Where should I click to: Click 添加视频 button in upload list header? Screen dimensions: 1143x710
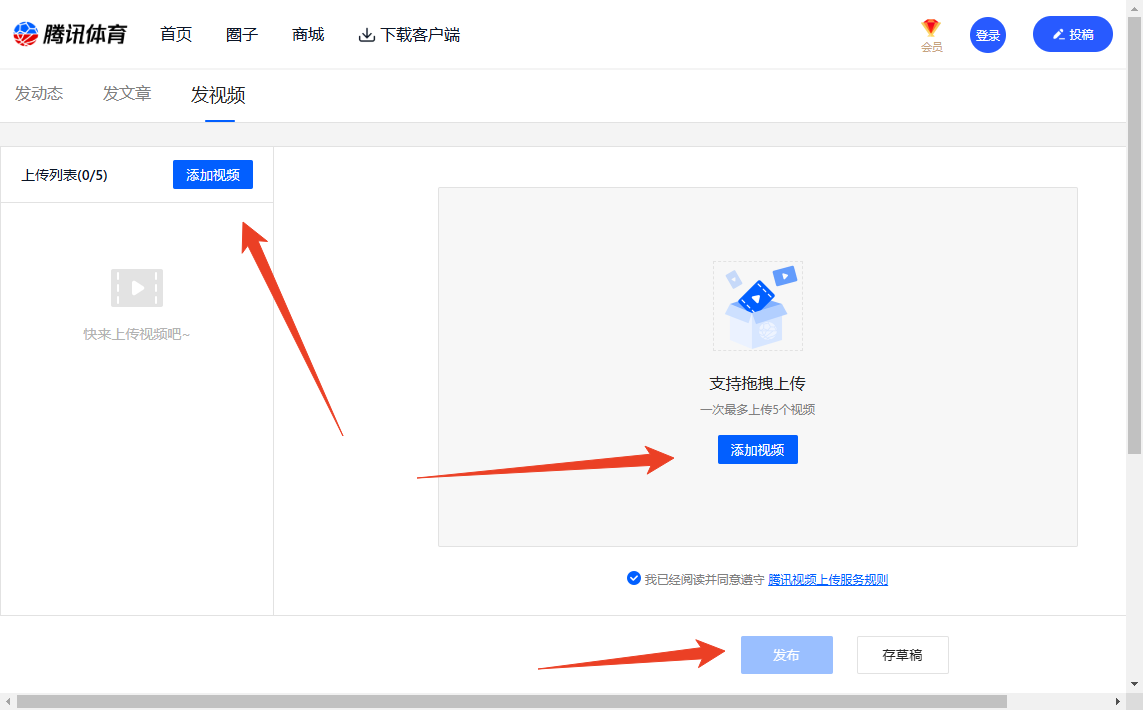point(213,174)
